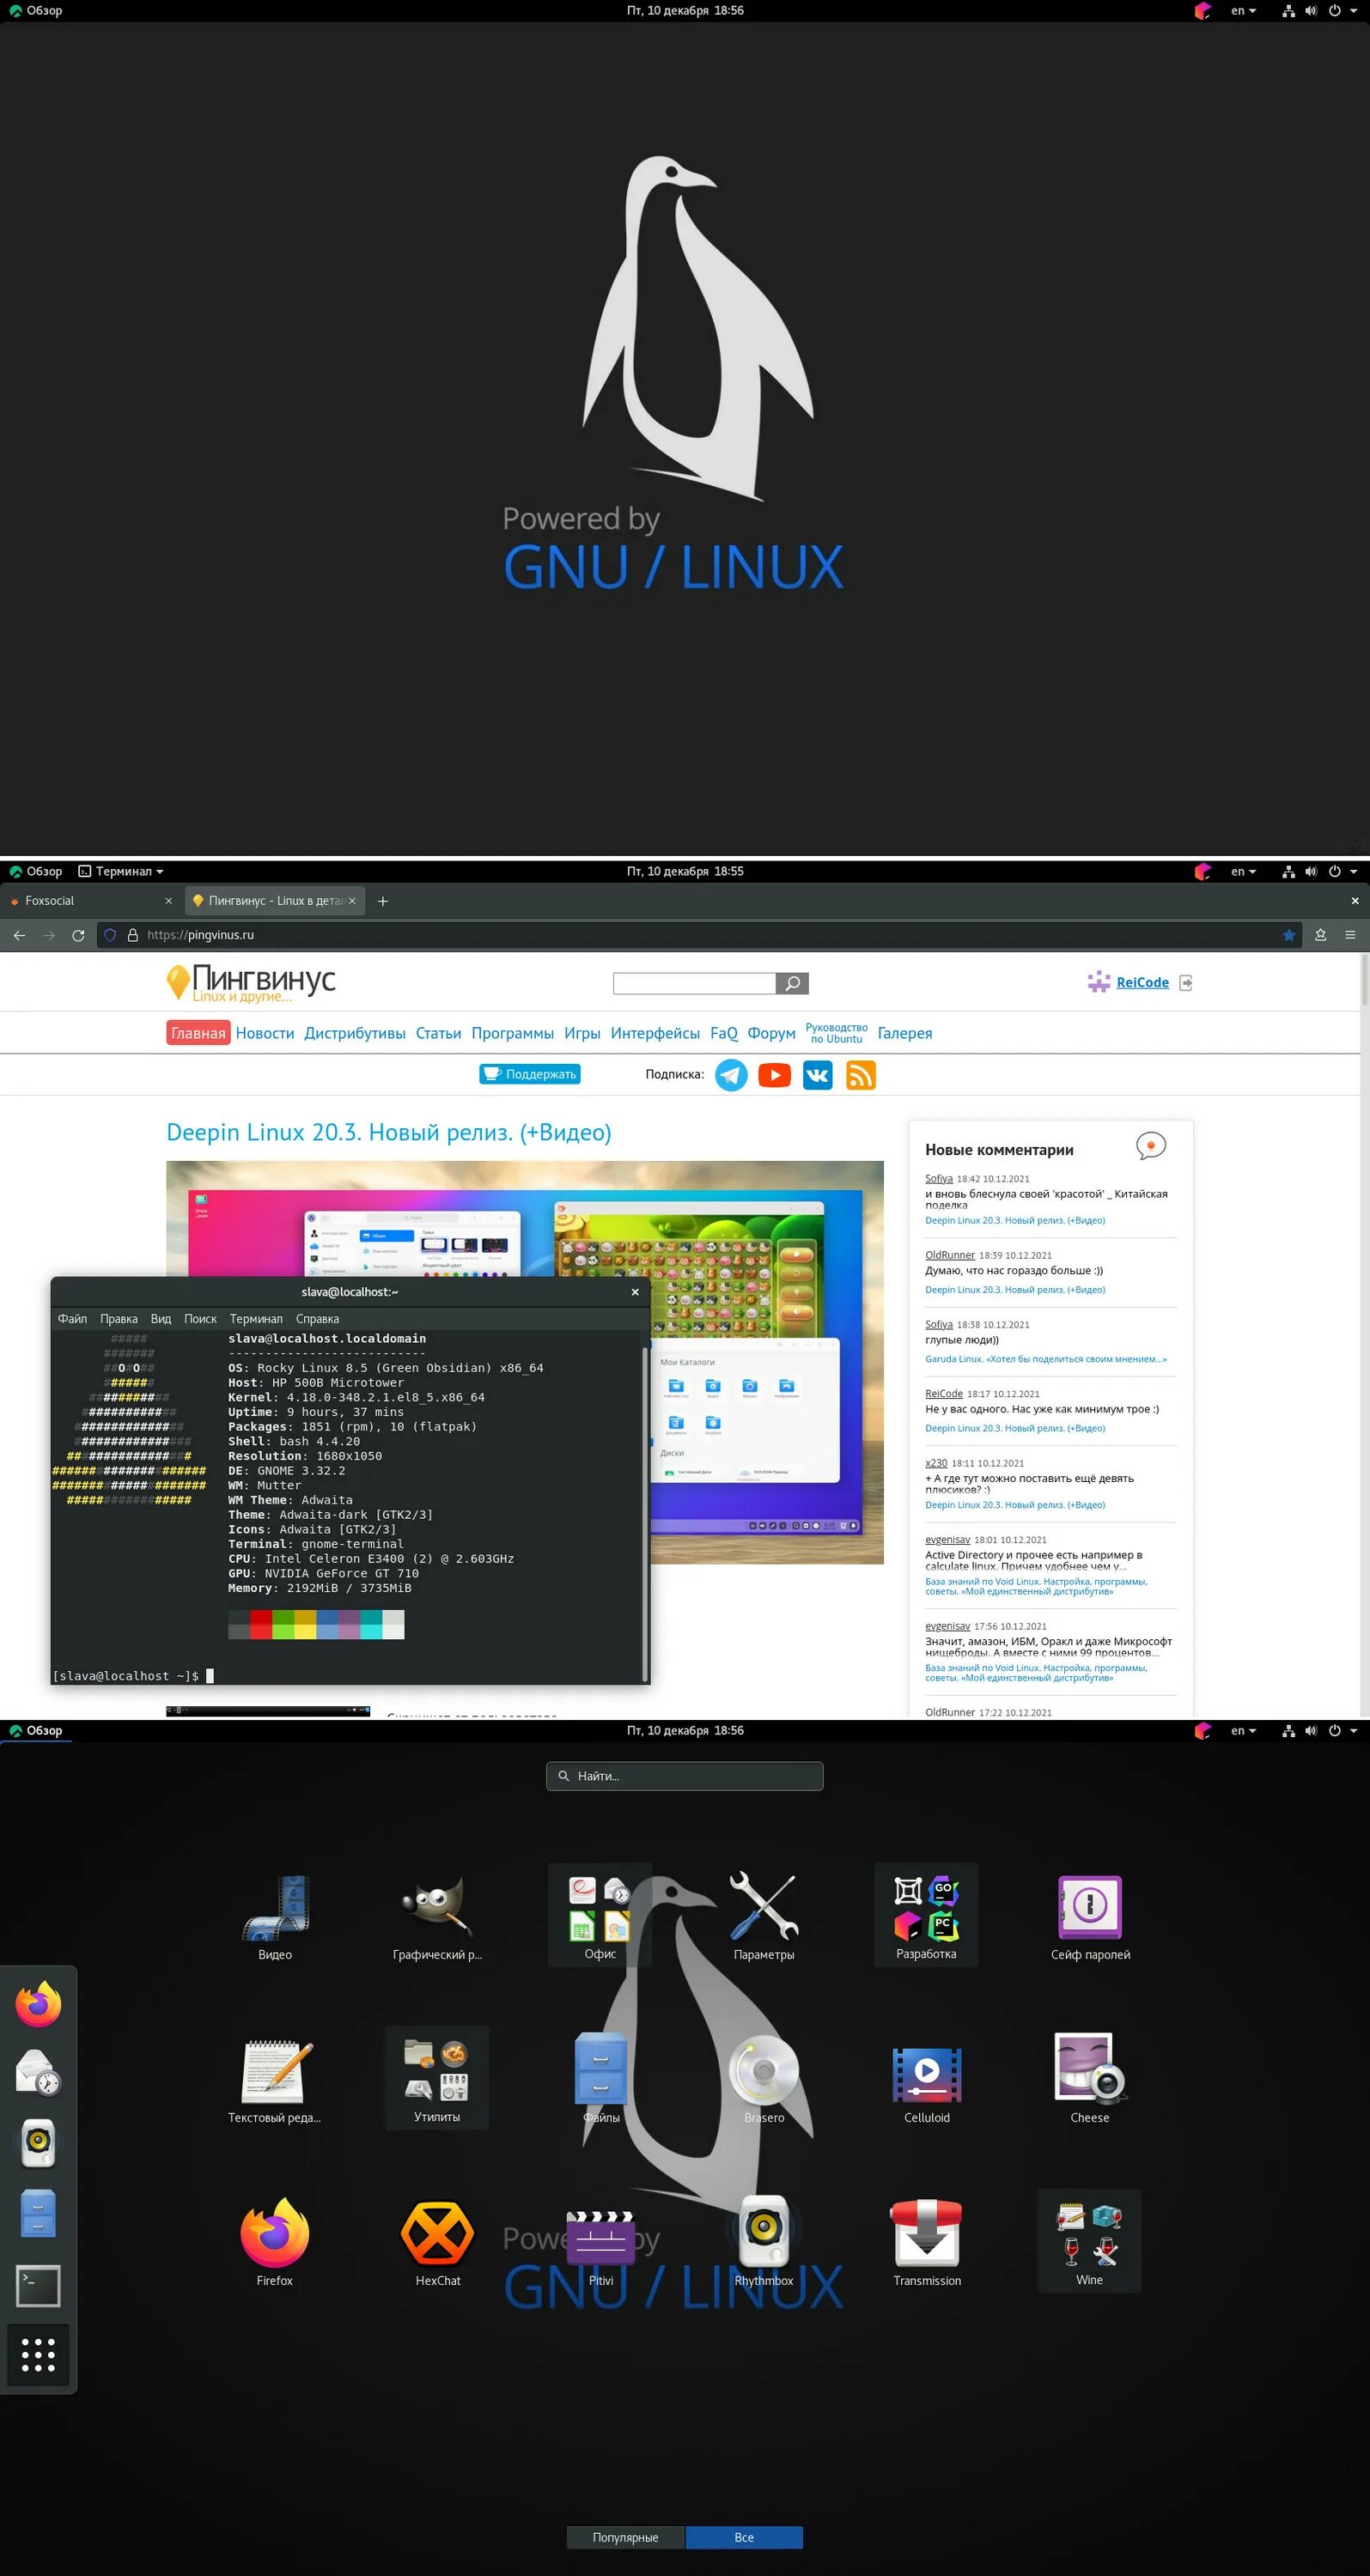Click the comment bubble icon beside Новые комментарии
1370x2576 pixels.
[1151, 1146]
